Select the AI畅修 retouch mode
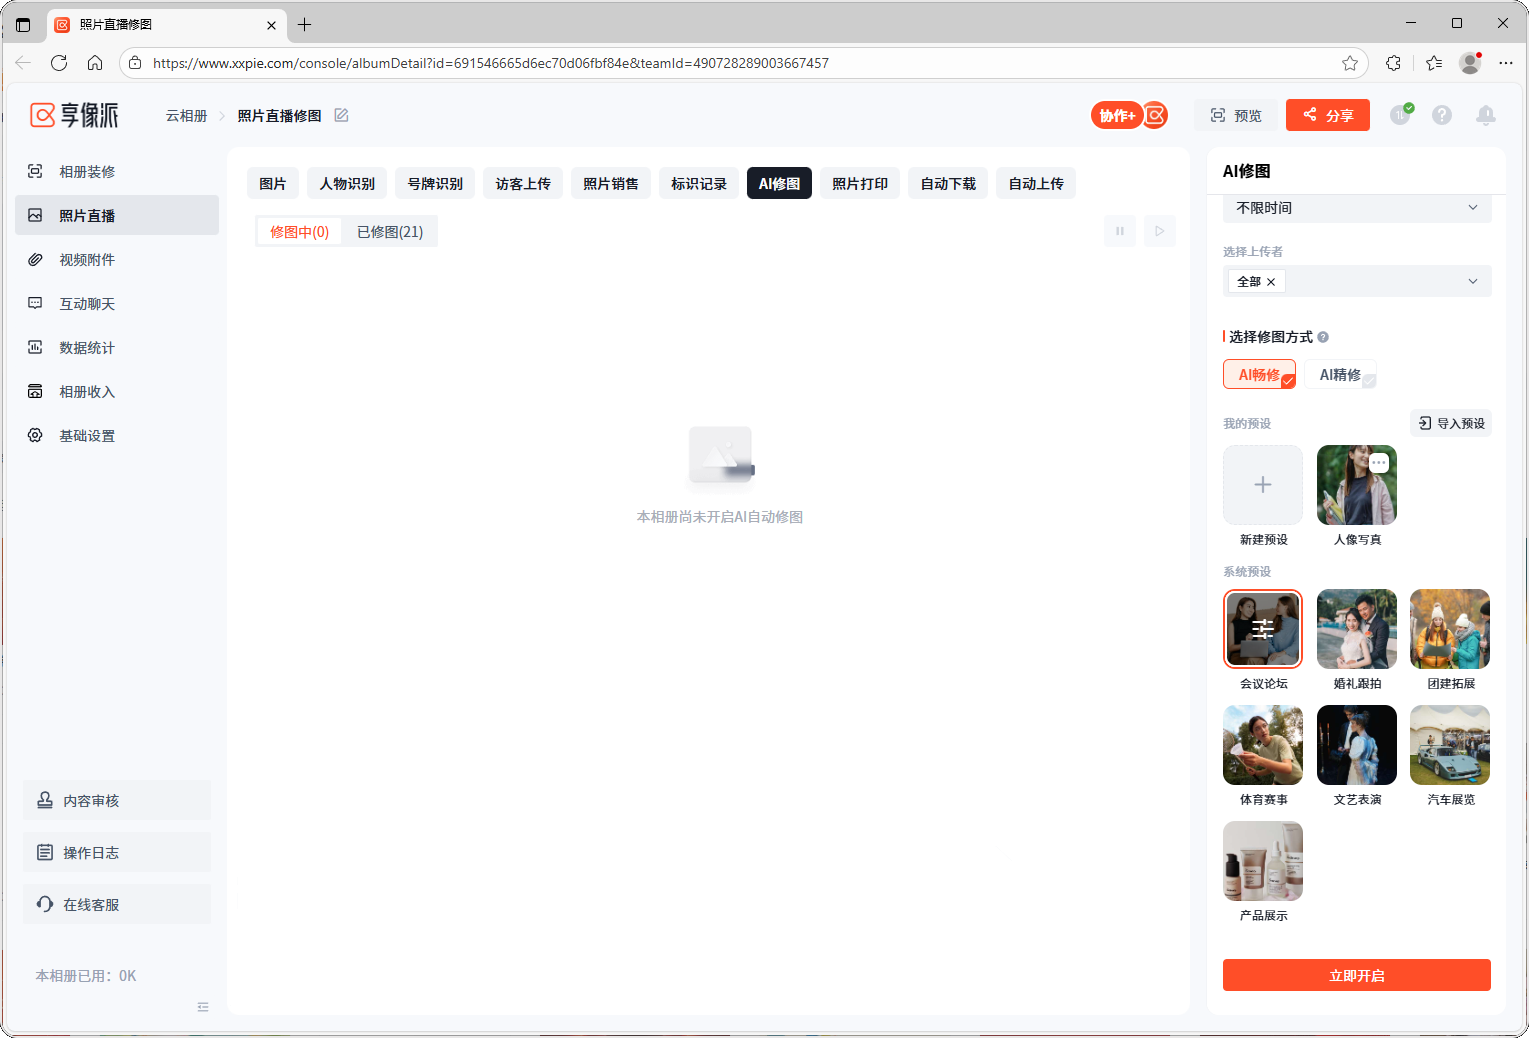Viewport: 1529px width, 1038px height. (x=1259, y=374)
